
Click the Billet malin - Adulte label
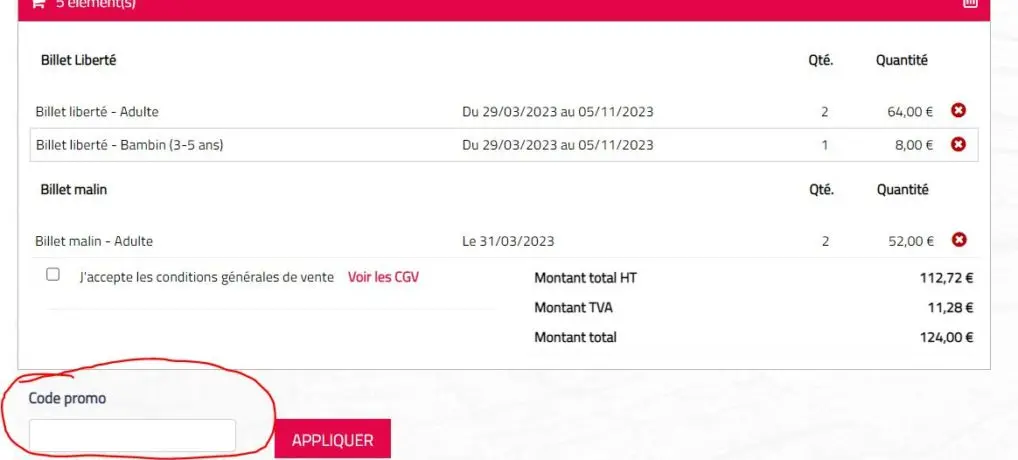[x=94, y=241]
